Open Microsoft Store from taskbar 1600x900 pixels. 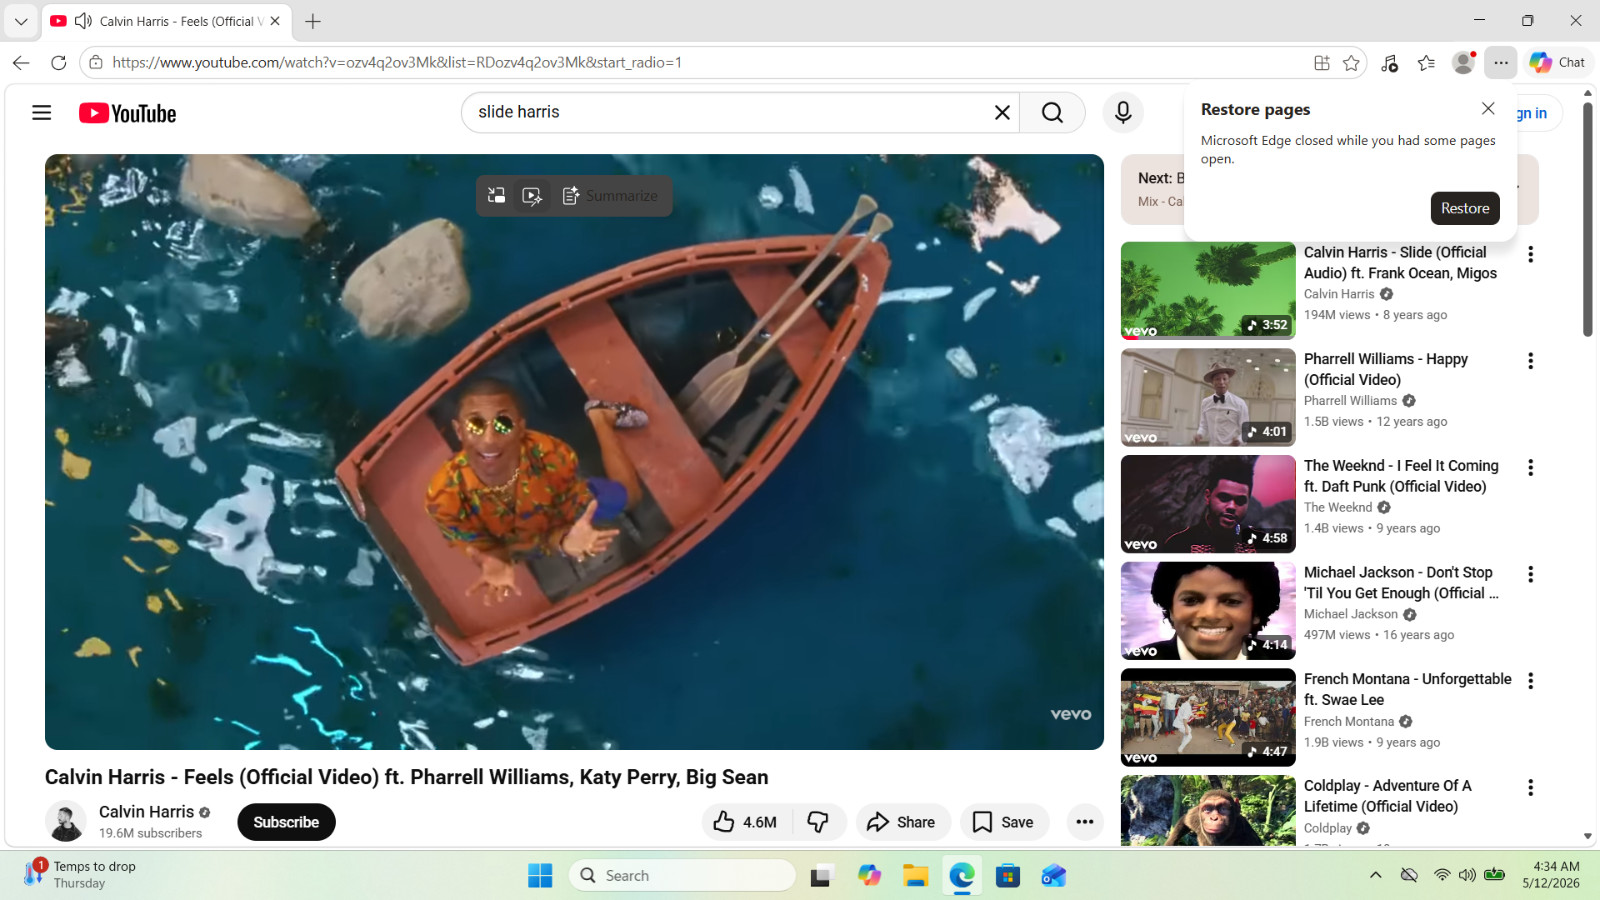coord(1008,876)
